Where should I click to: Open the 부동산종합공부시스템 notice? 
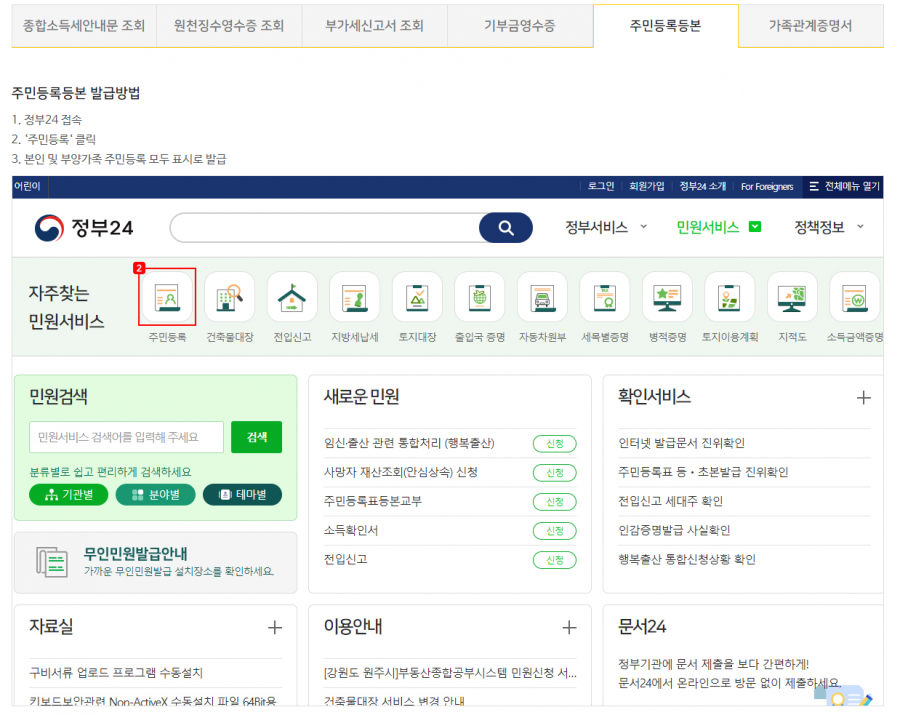click(x=450, y=673)
